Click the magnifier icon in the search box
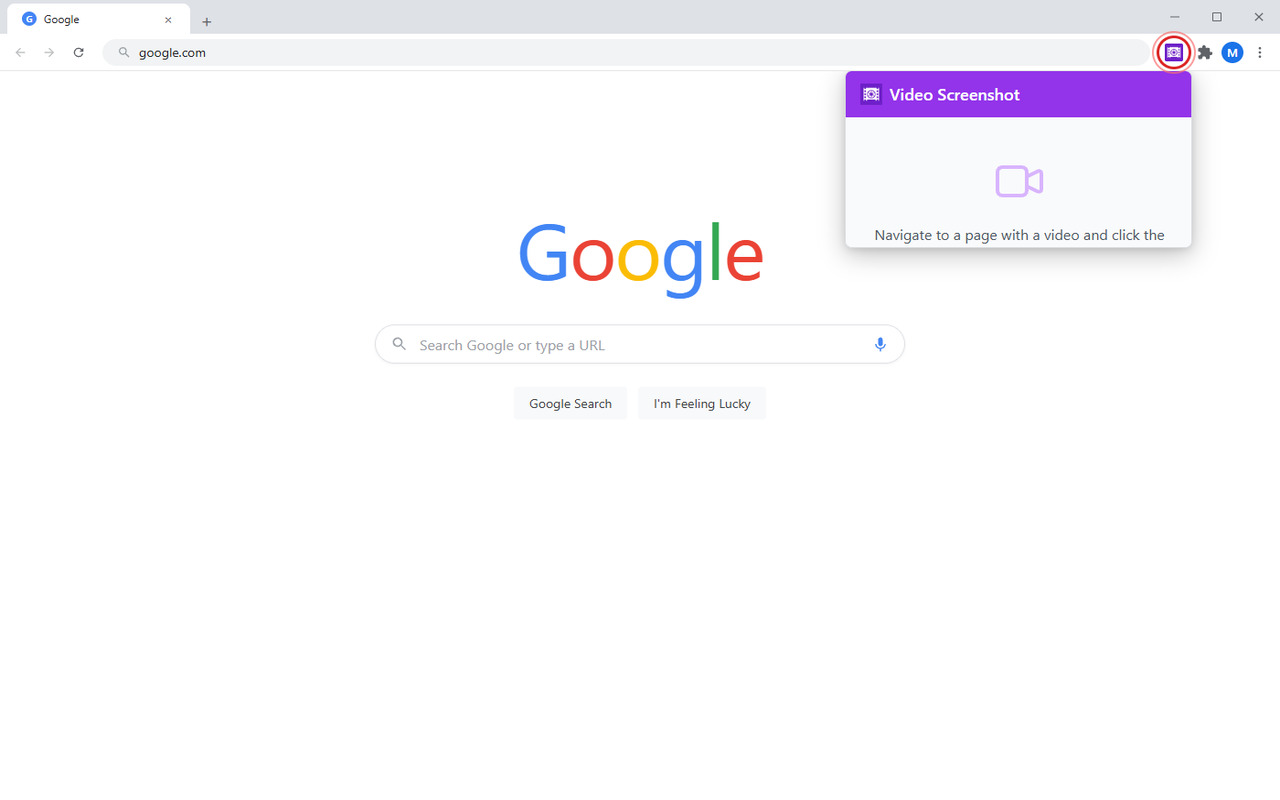Image resolution: width=1280 pixels, height=800 pixels. [399, 344]
